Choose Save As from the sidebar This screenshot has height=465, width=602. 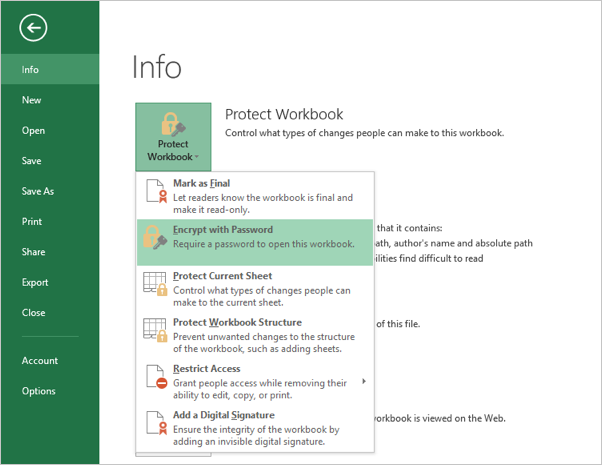38,191
